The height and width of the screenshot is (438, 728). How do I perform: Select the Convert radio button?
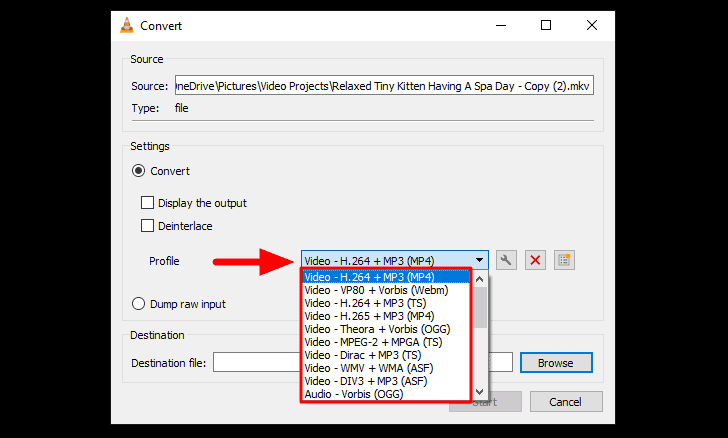point(138,171)
